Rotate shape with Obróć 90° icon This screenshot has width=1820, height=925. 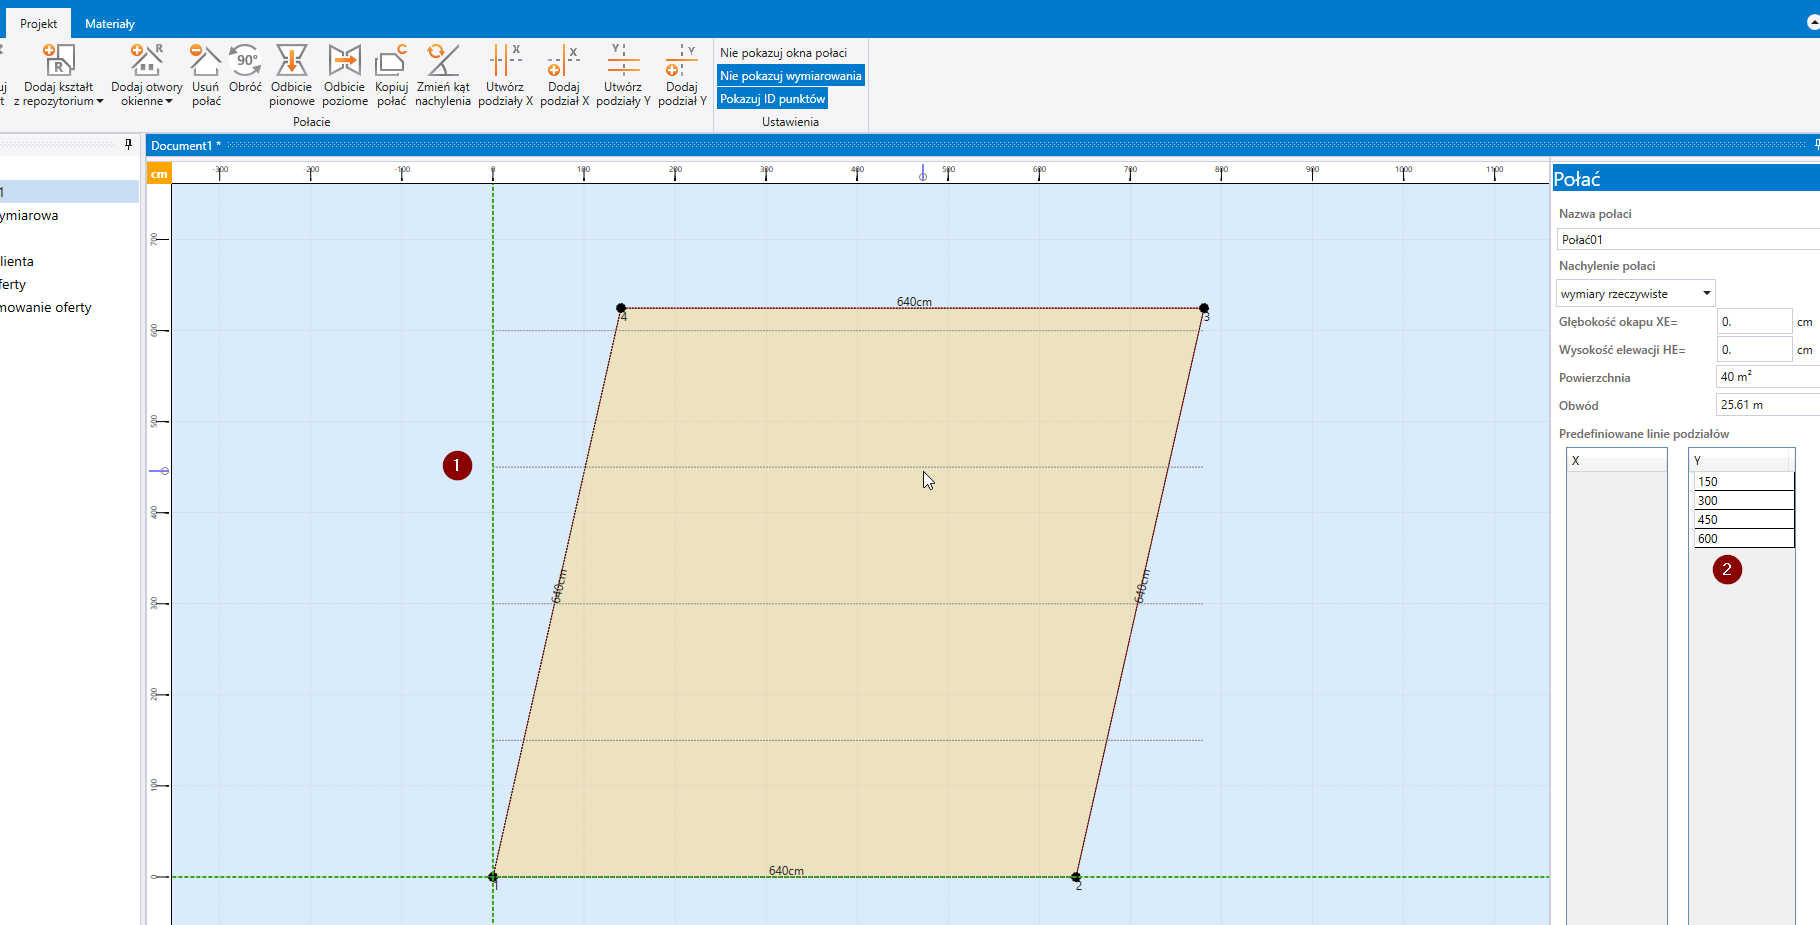click(x=245, y=62)
